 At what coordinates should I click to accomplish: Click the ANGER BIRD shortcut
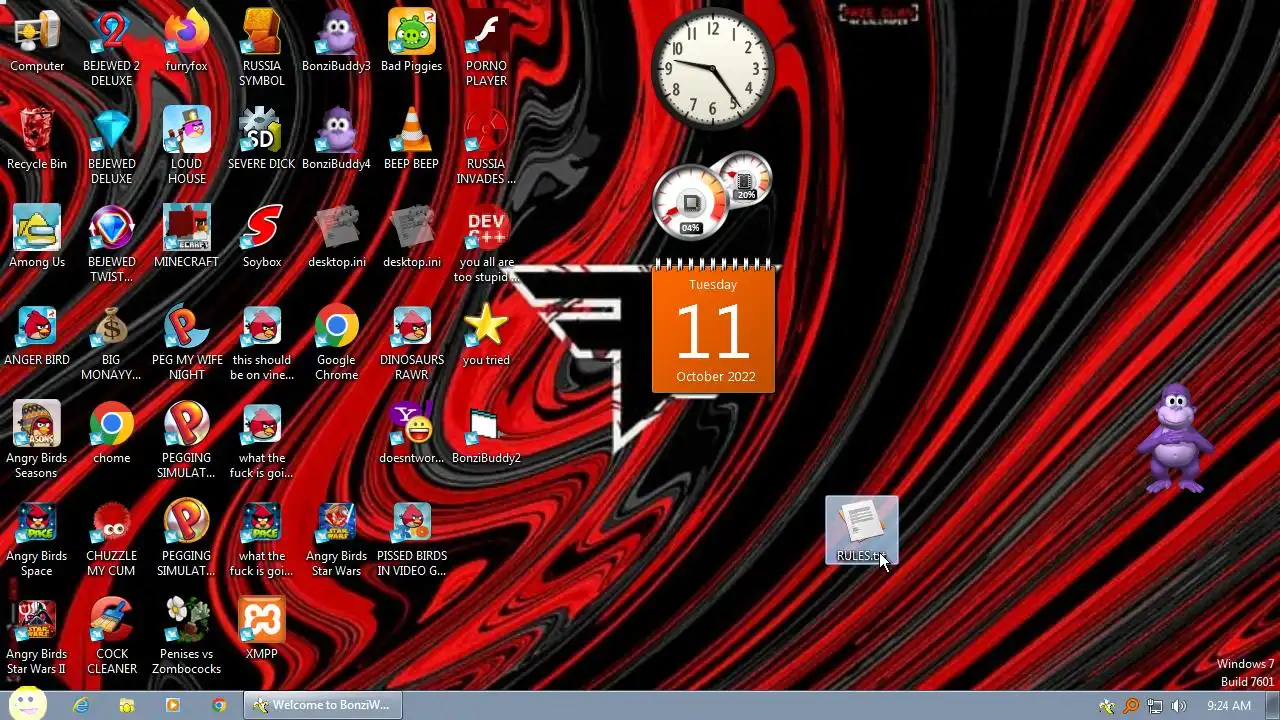coord(37,335)
